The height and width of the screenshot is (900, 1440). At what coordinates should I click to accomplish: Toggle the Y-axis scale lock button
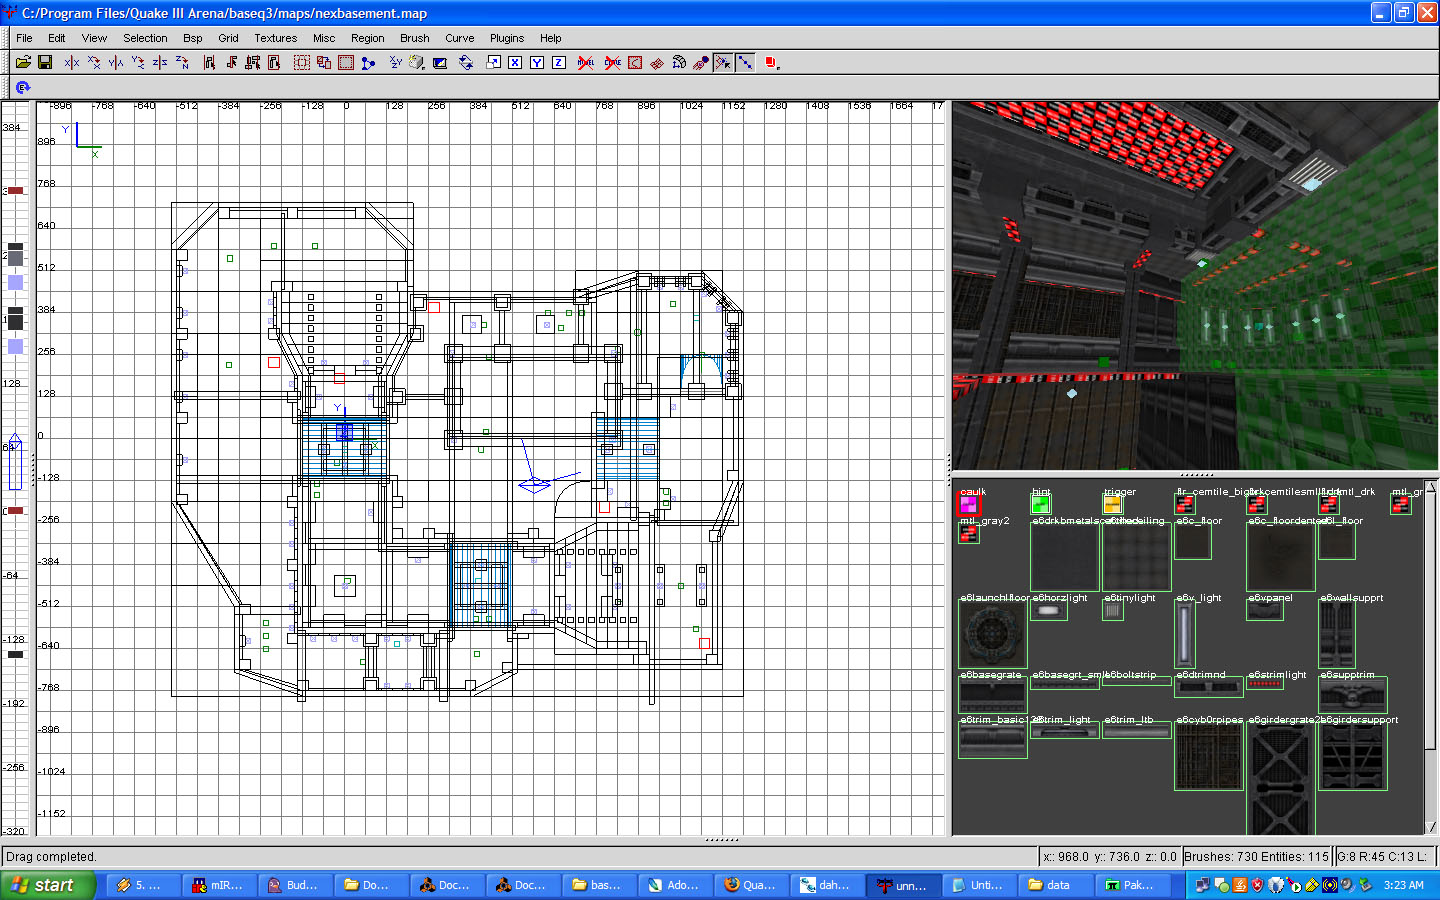click(x=537, y=62)
